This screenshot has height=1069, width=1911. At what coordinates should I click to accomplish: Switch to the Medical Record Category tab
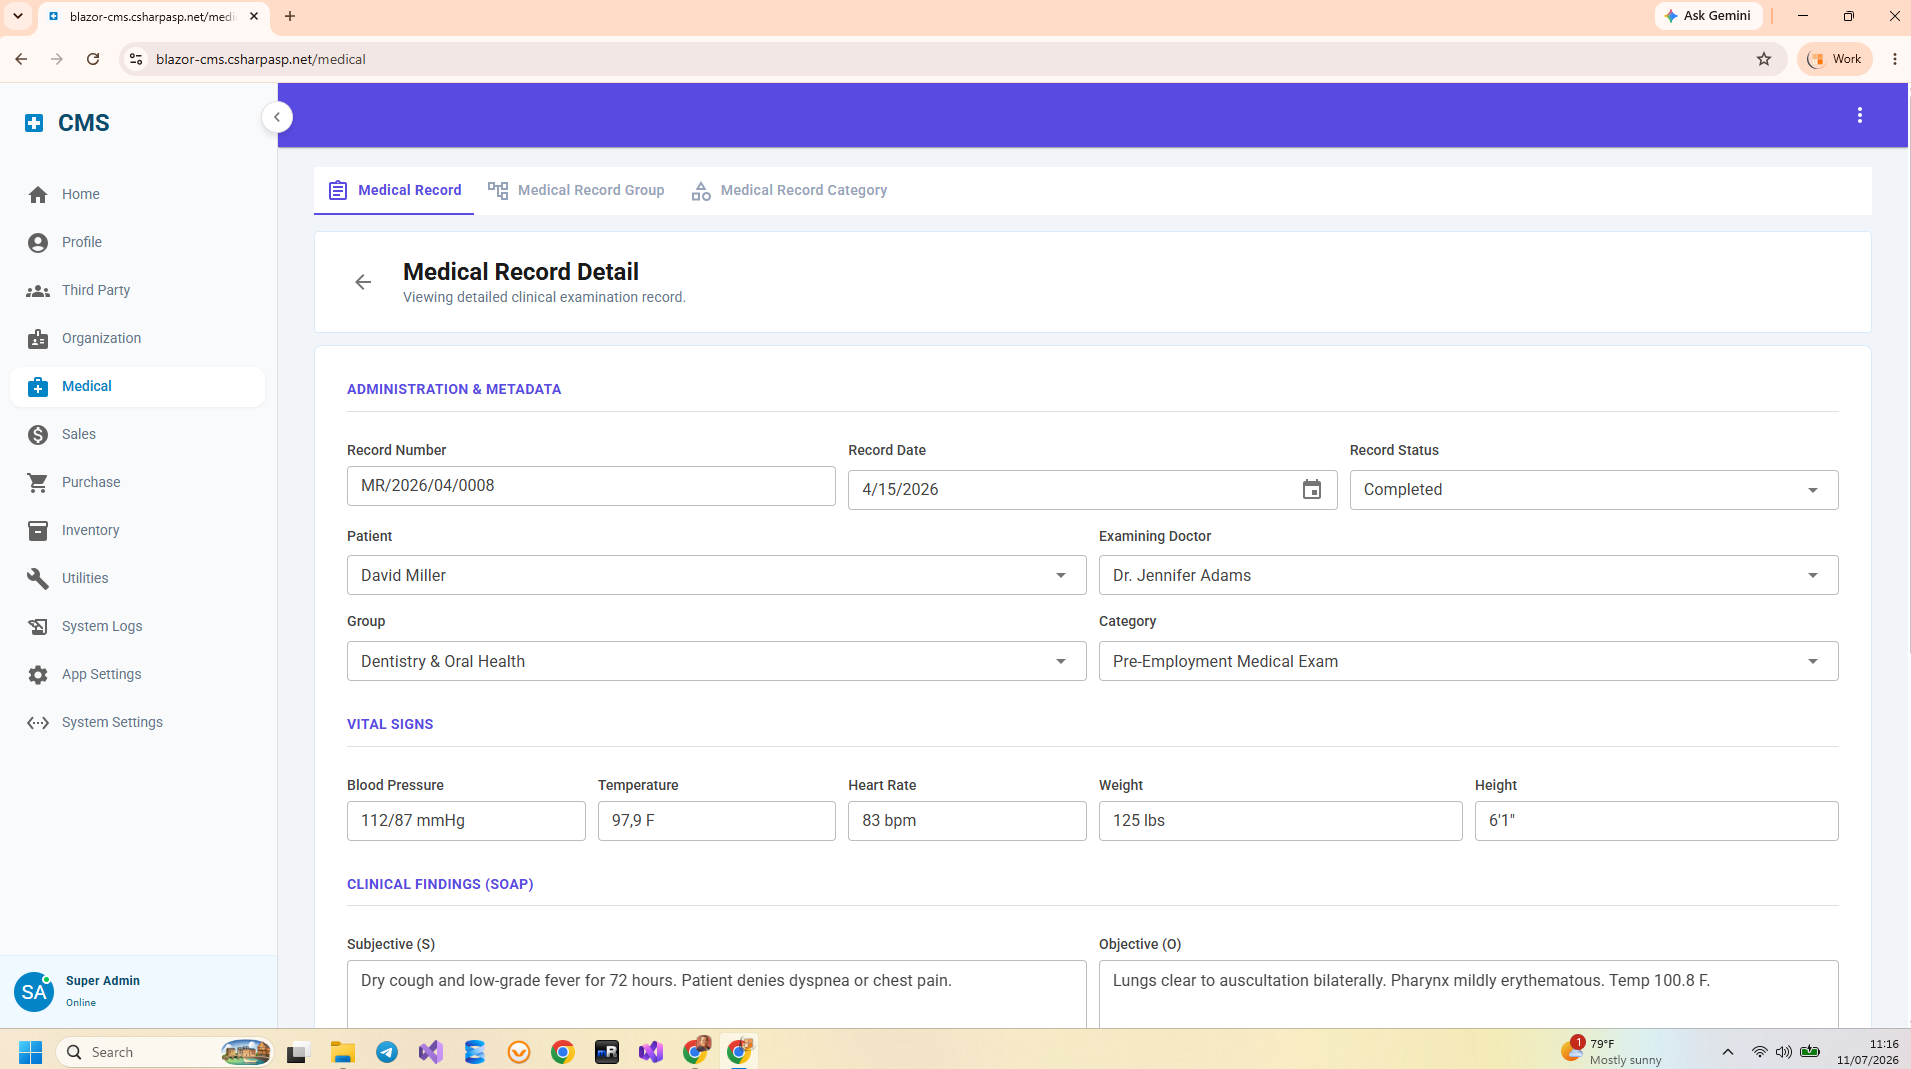point(789,190)
